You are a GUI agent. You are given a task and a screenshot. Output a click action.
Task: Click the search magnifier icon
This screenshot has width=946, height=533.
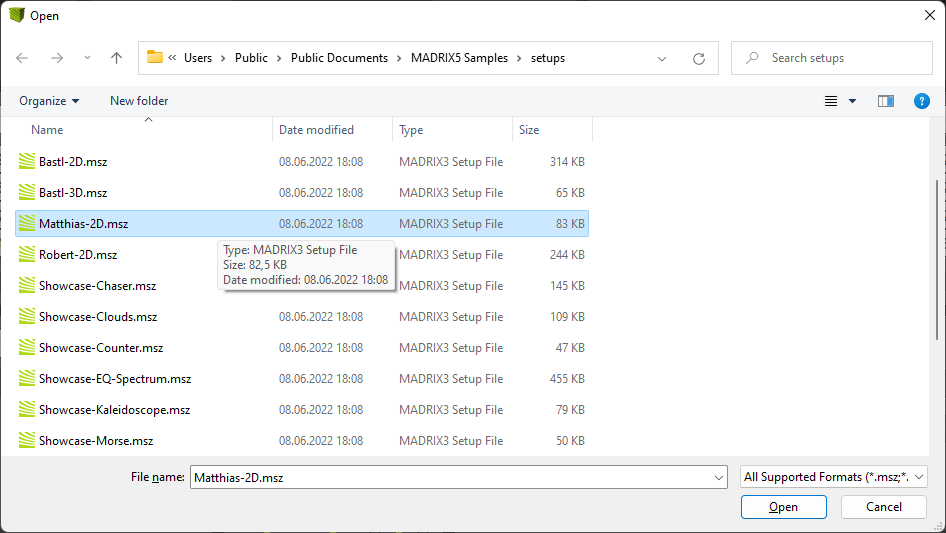tap(752, 58)
